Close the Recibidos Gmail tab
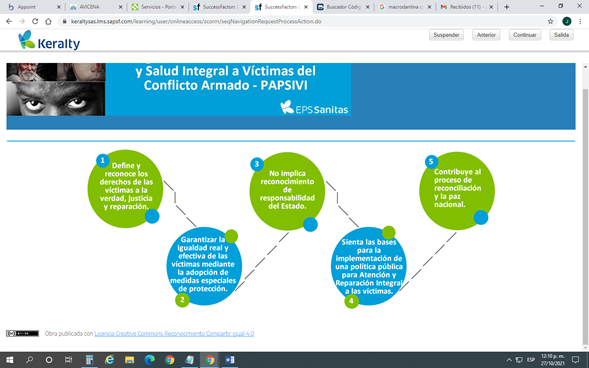The width and height of the screenshot is (589, 368). coord(491,7)
